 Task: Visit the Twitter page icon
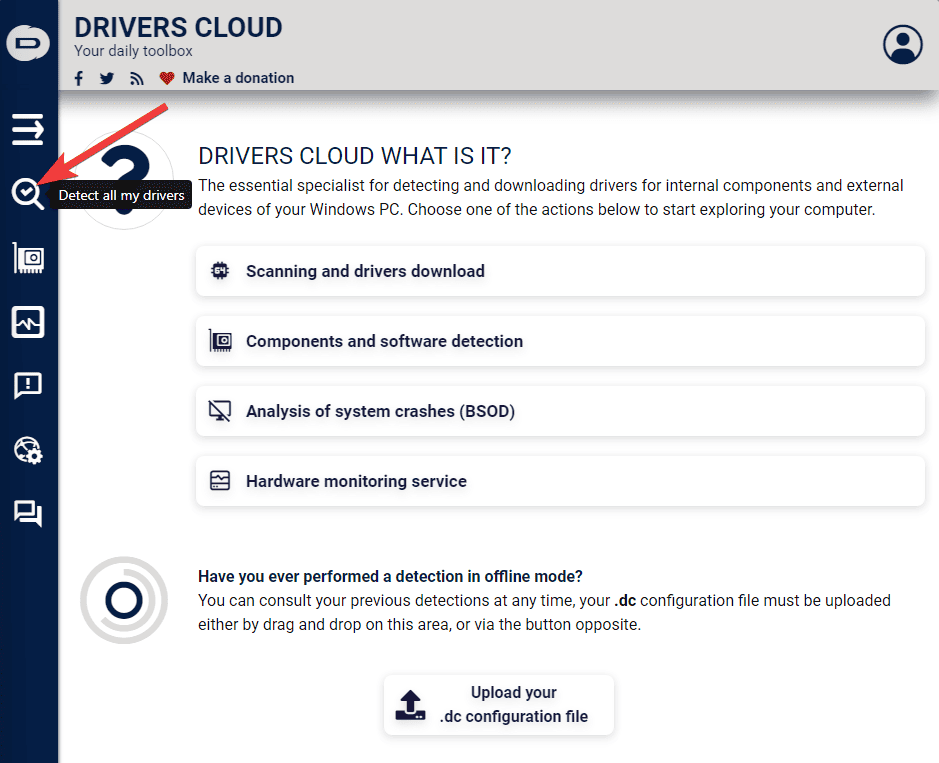[x=107, y=78]
